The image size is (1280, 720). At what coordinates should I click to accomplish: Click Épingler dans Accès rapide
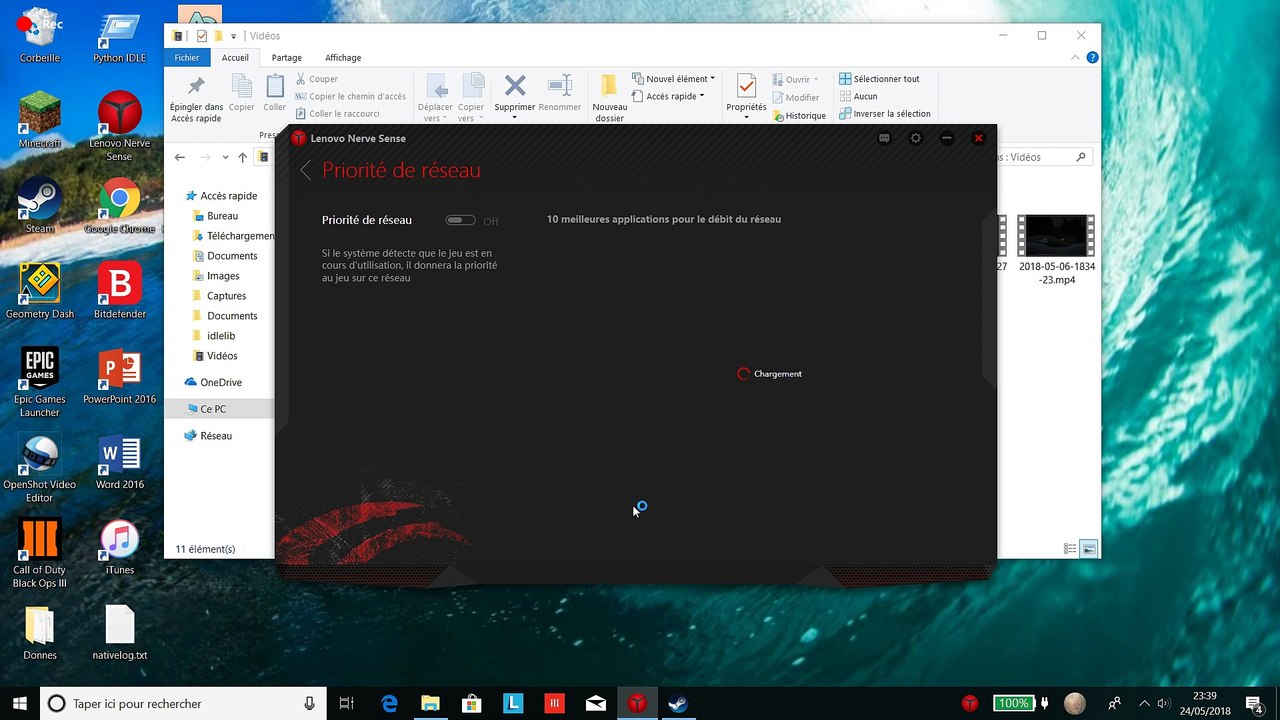tap(196, 99)
